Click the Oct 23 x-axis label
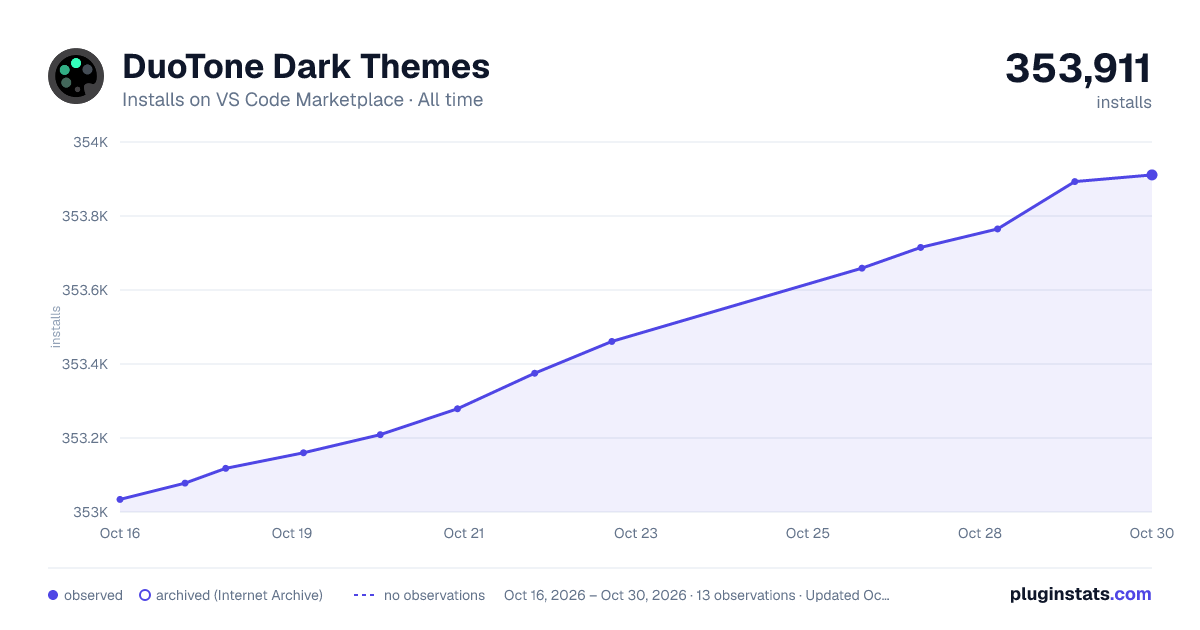The width and height of the screenshot is (1200, 630). pos(636,533)
